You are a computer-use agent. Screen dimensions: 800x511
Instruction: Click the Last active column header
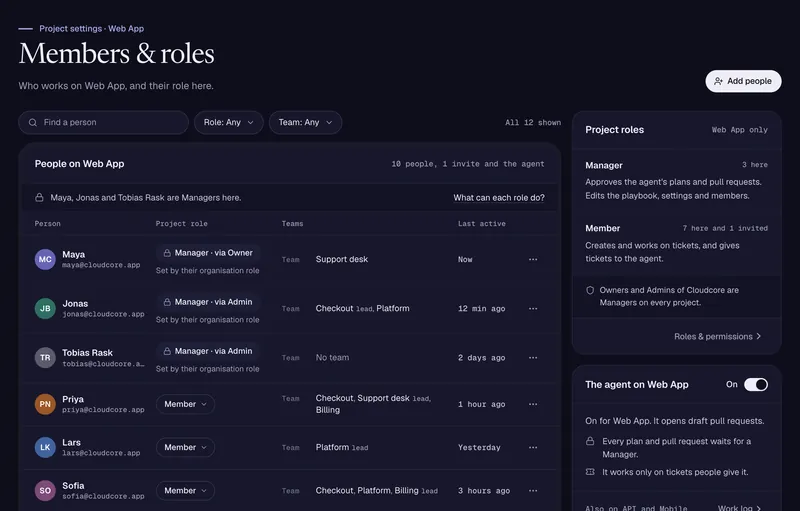pyautogui.click(x=482, y=224)
